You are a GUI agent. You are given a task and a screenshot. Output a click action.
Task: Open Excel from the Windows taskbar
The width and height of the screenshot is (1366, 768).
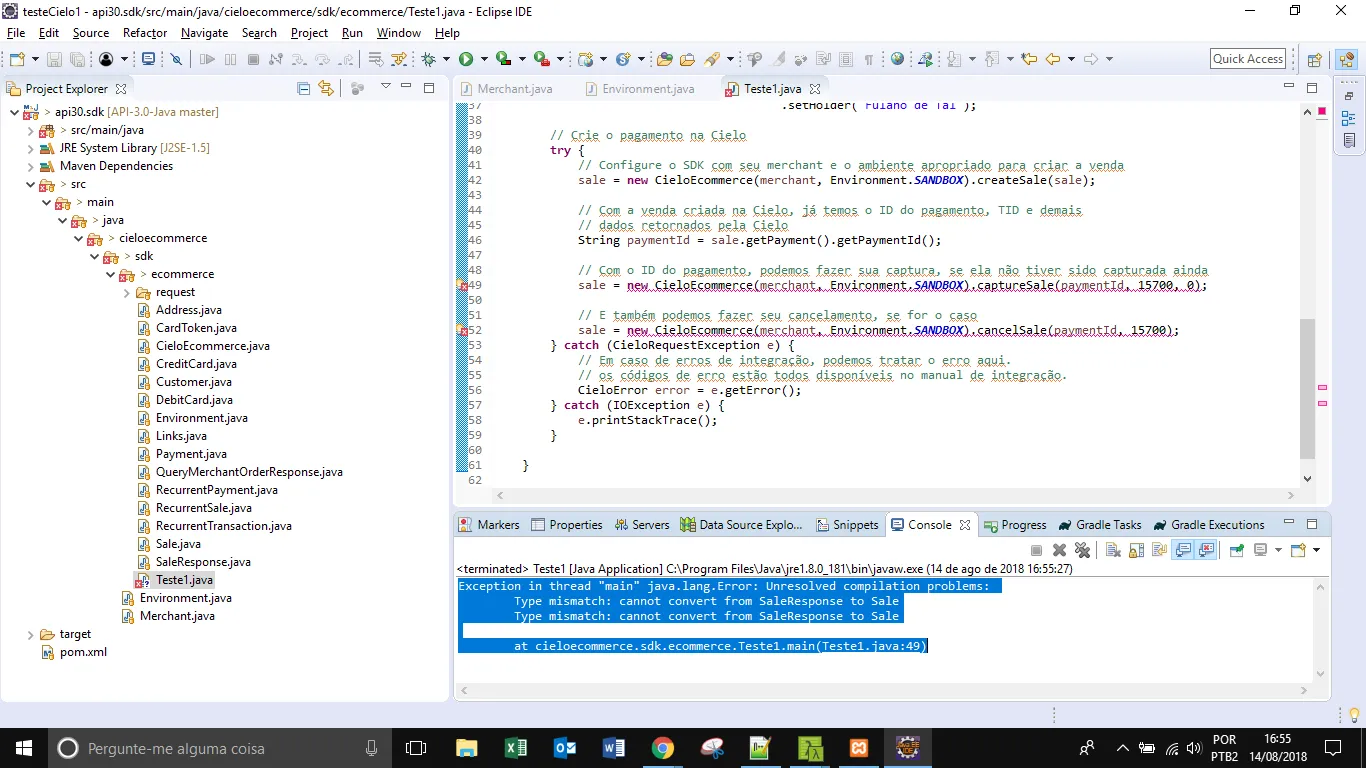516,748
